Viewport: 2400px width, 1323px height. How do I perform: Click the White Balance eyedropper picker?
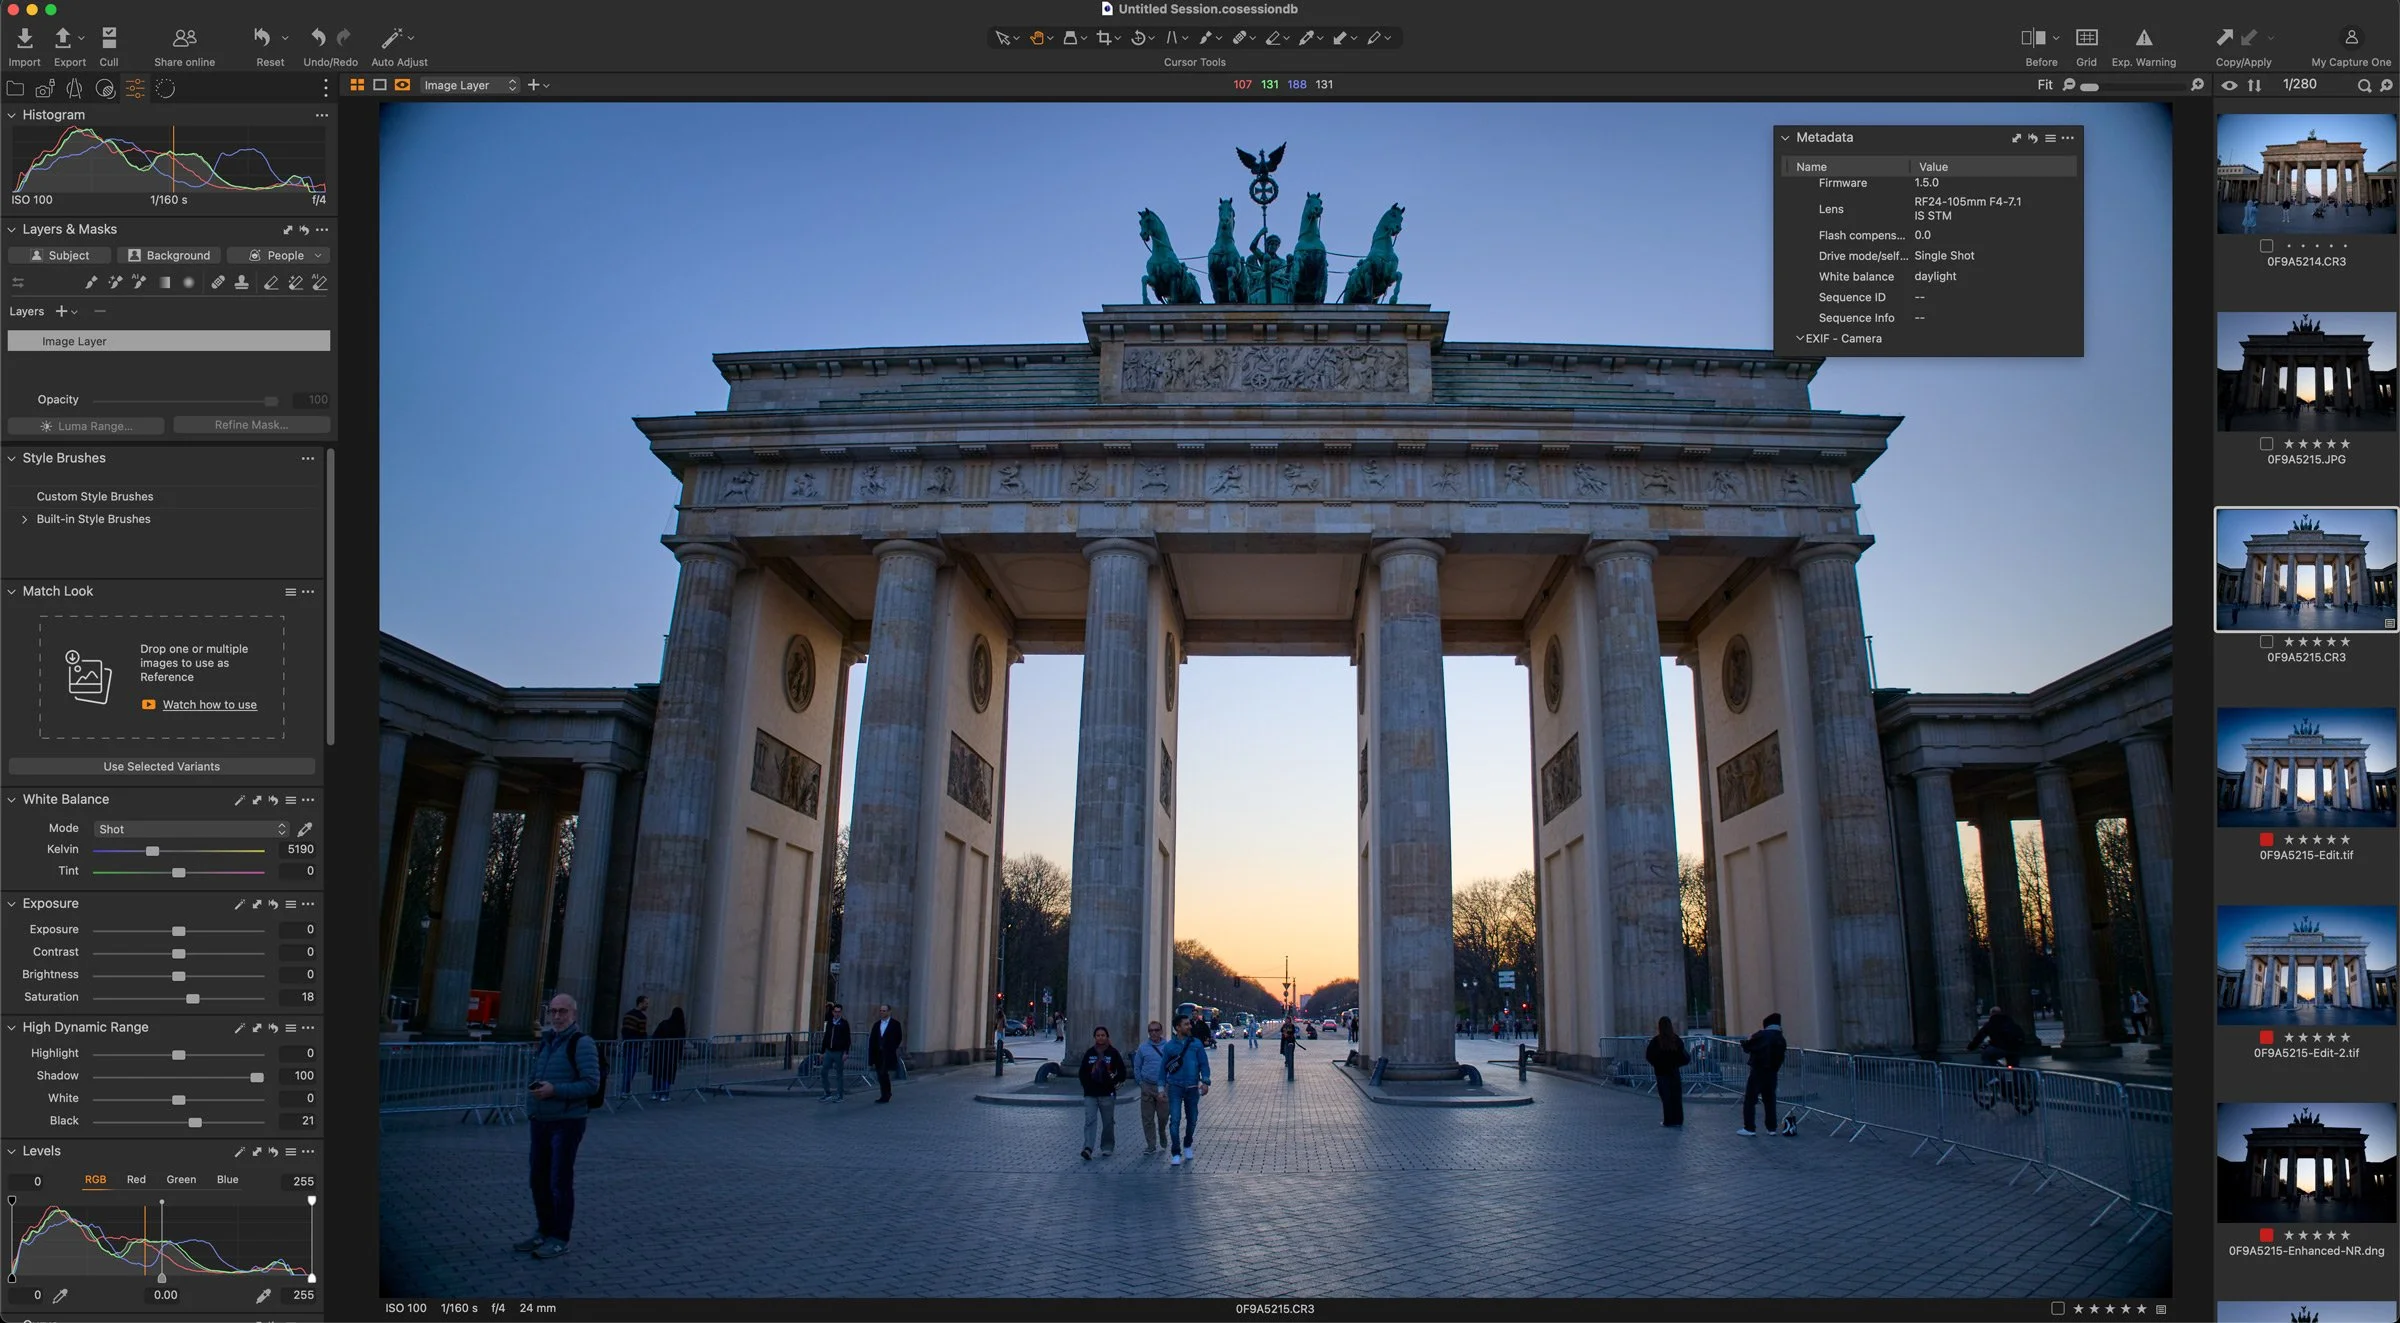(x=305, y=829)
